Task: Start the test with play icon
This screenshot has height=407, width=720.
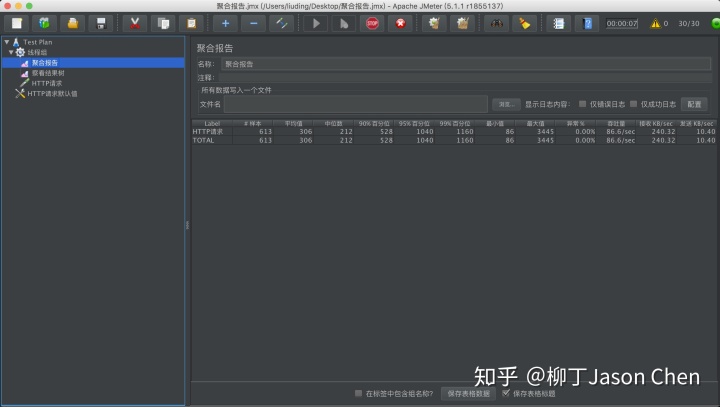Action: 316,23
